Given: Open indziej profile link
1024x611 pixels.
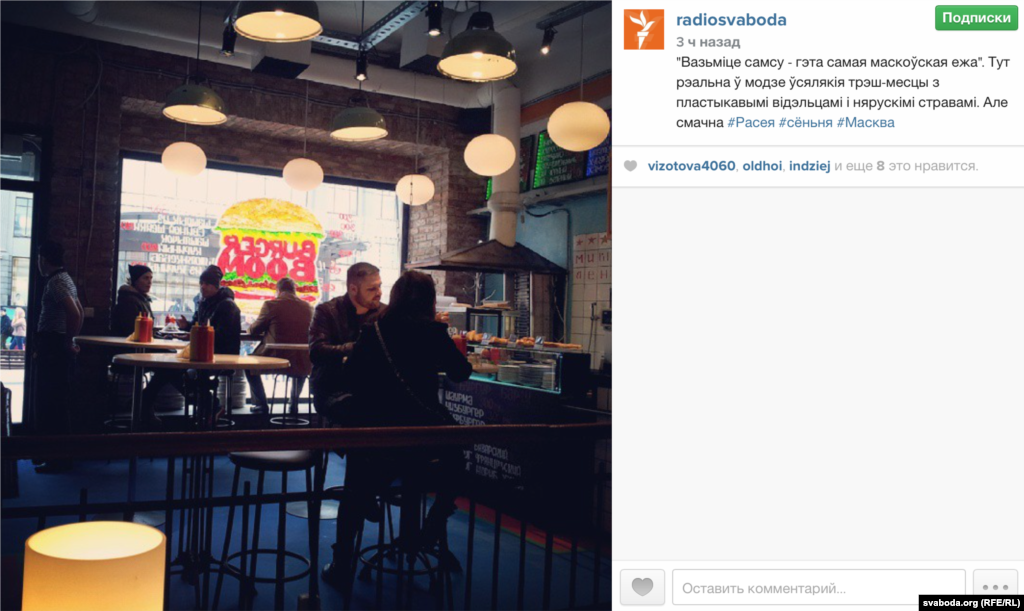Looking at the screenshot, I should click(x=809, y=166).
